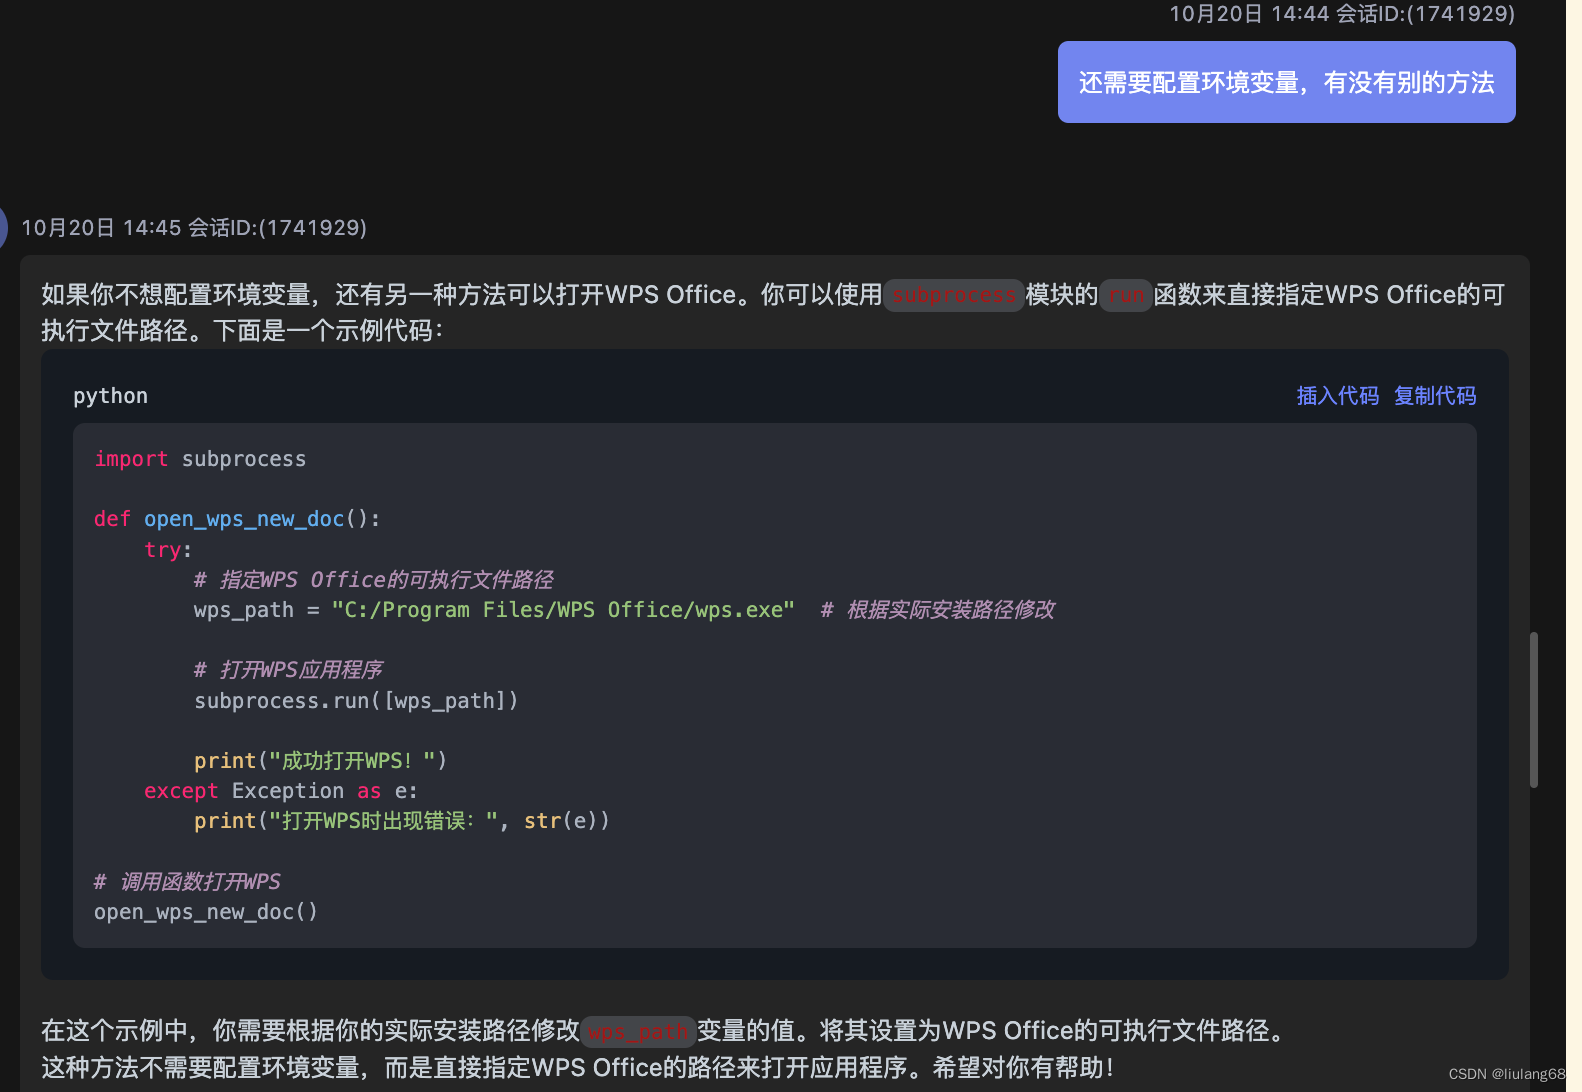Click the except Exception as e line
The image size is (1582, 1092).
(281, 791)
